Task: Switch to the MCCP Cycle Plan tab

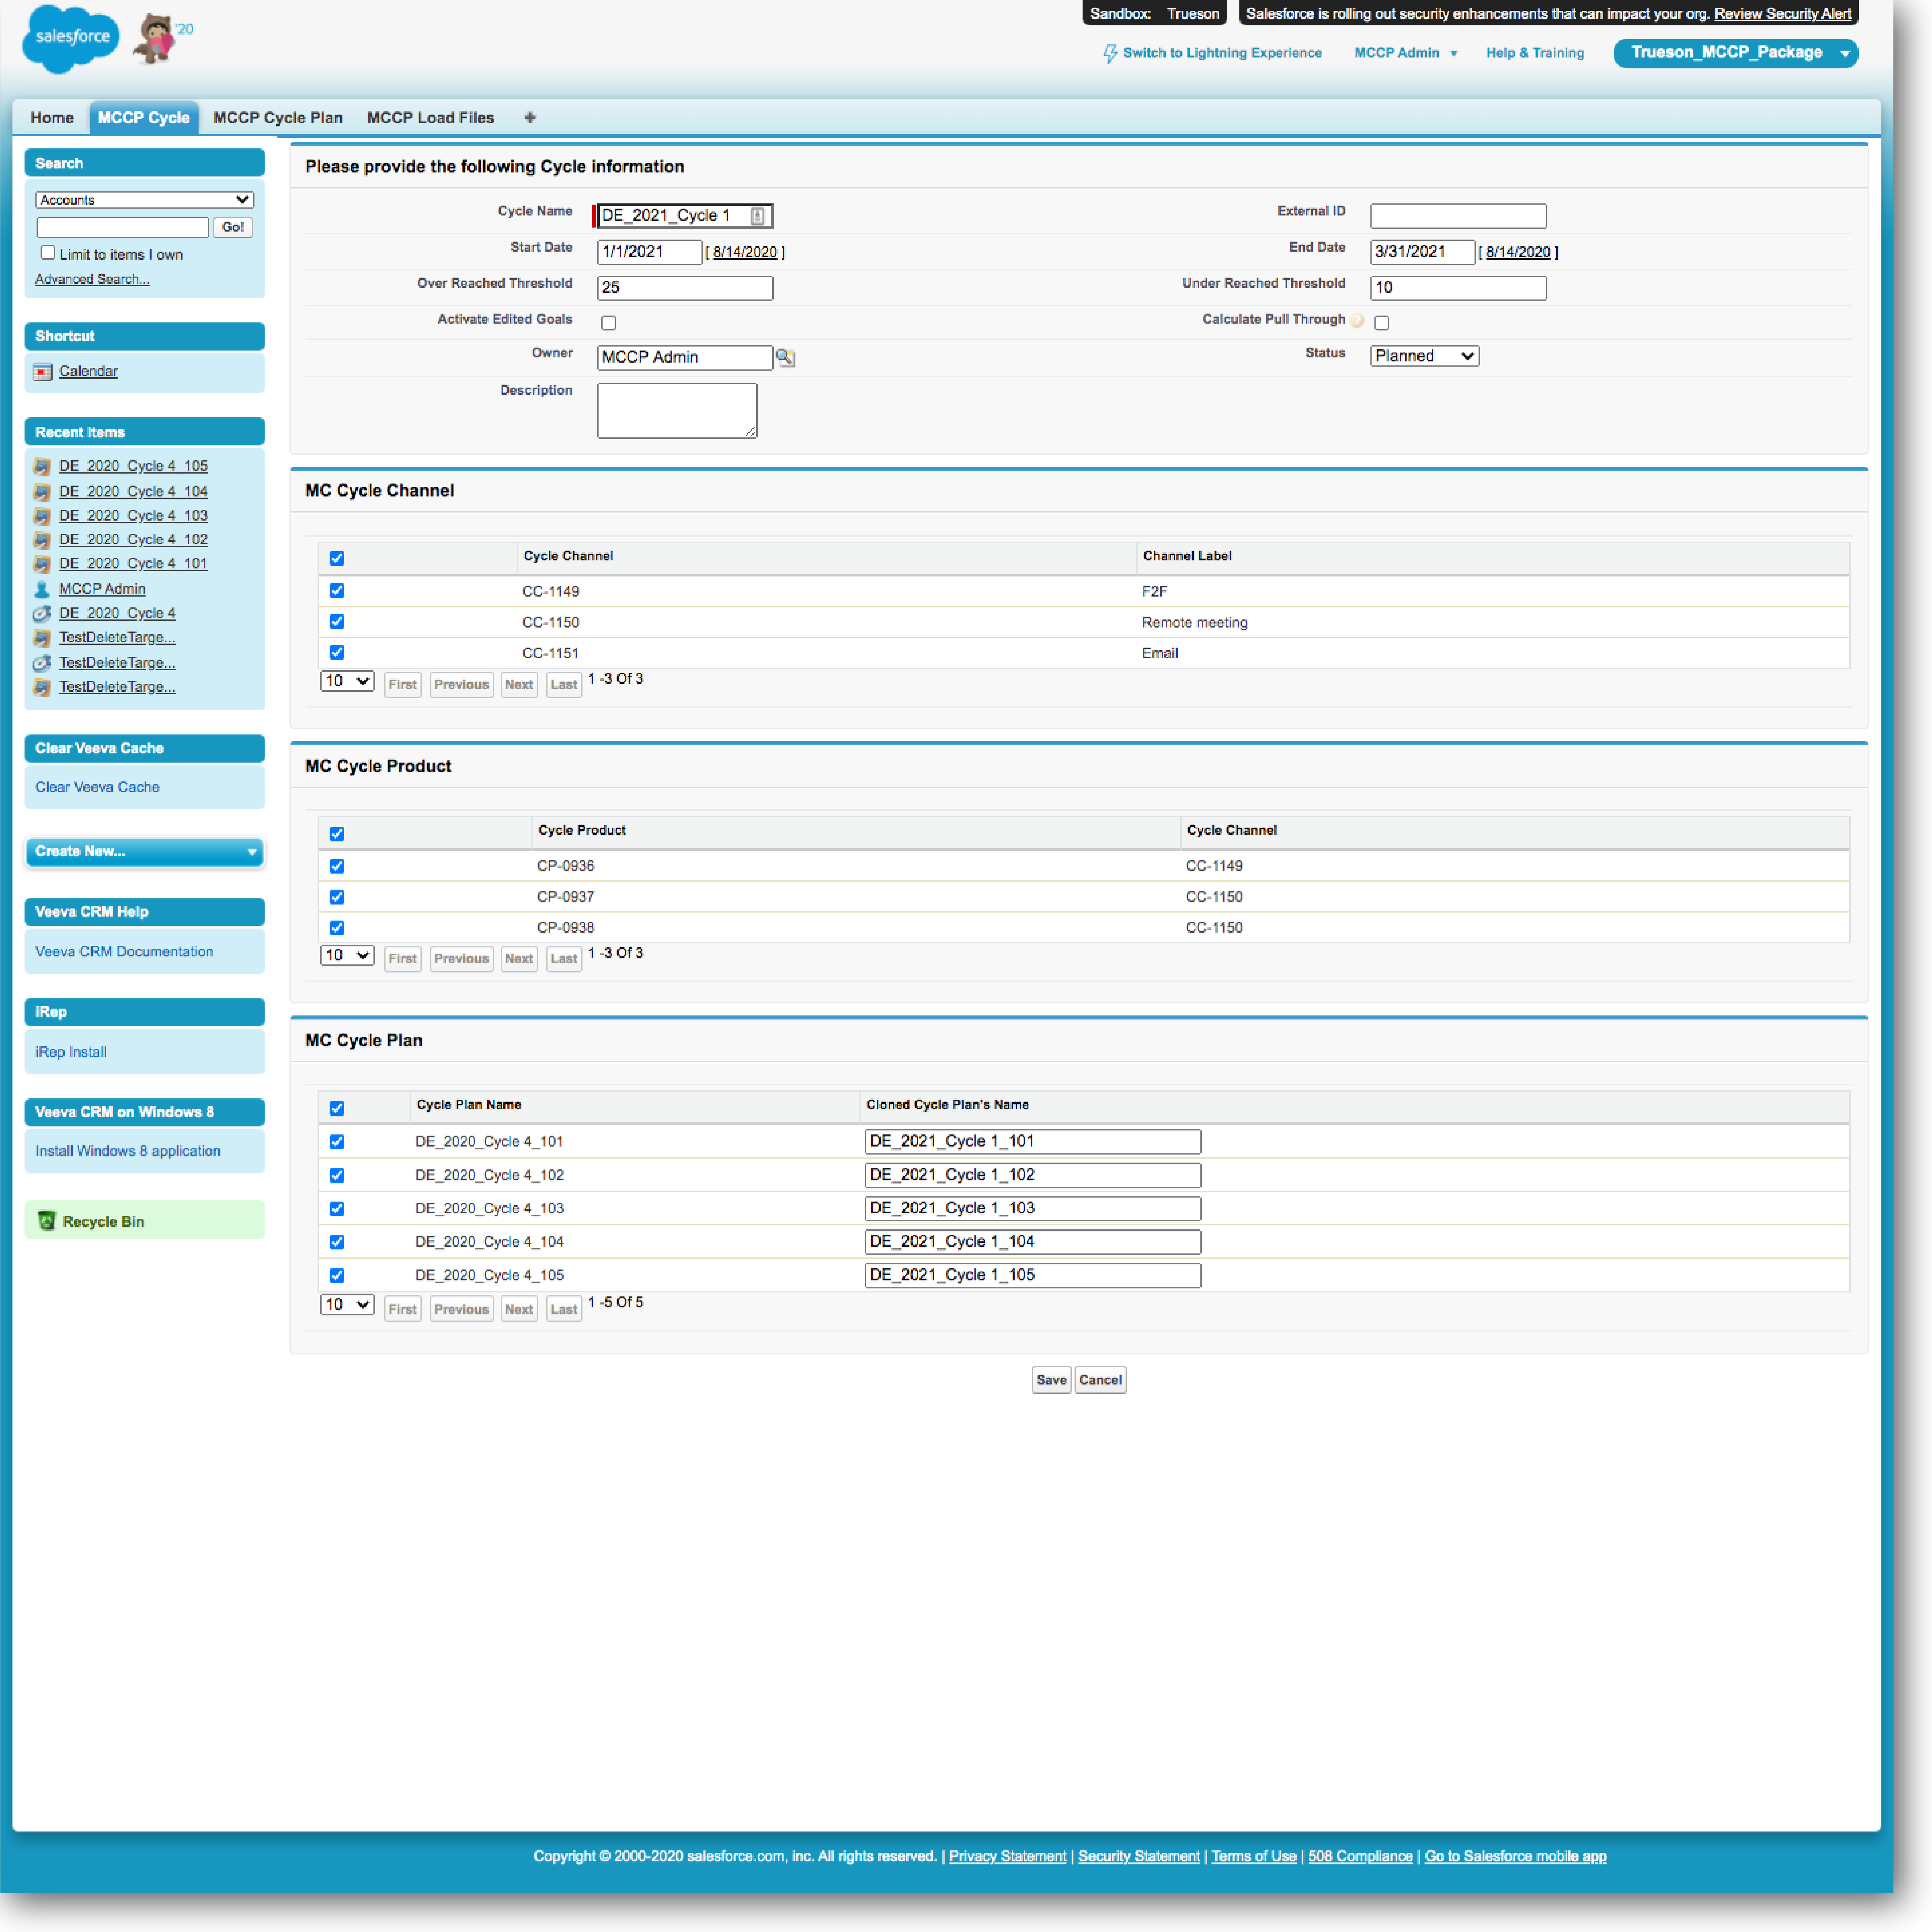Action: pyautogui.click(x=278, y=118)
